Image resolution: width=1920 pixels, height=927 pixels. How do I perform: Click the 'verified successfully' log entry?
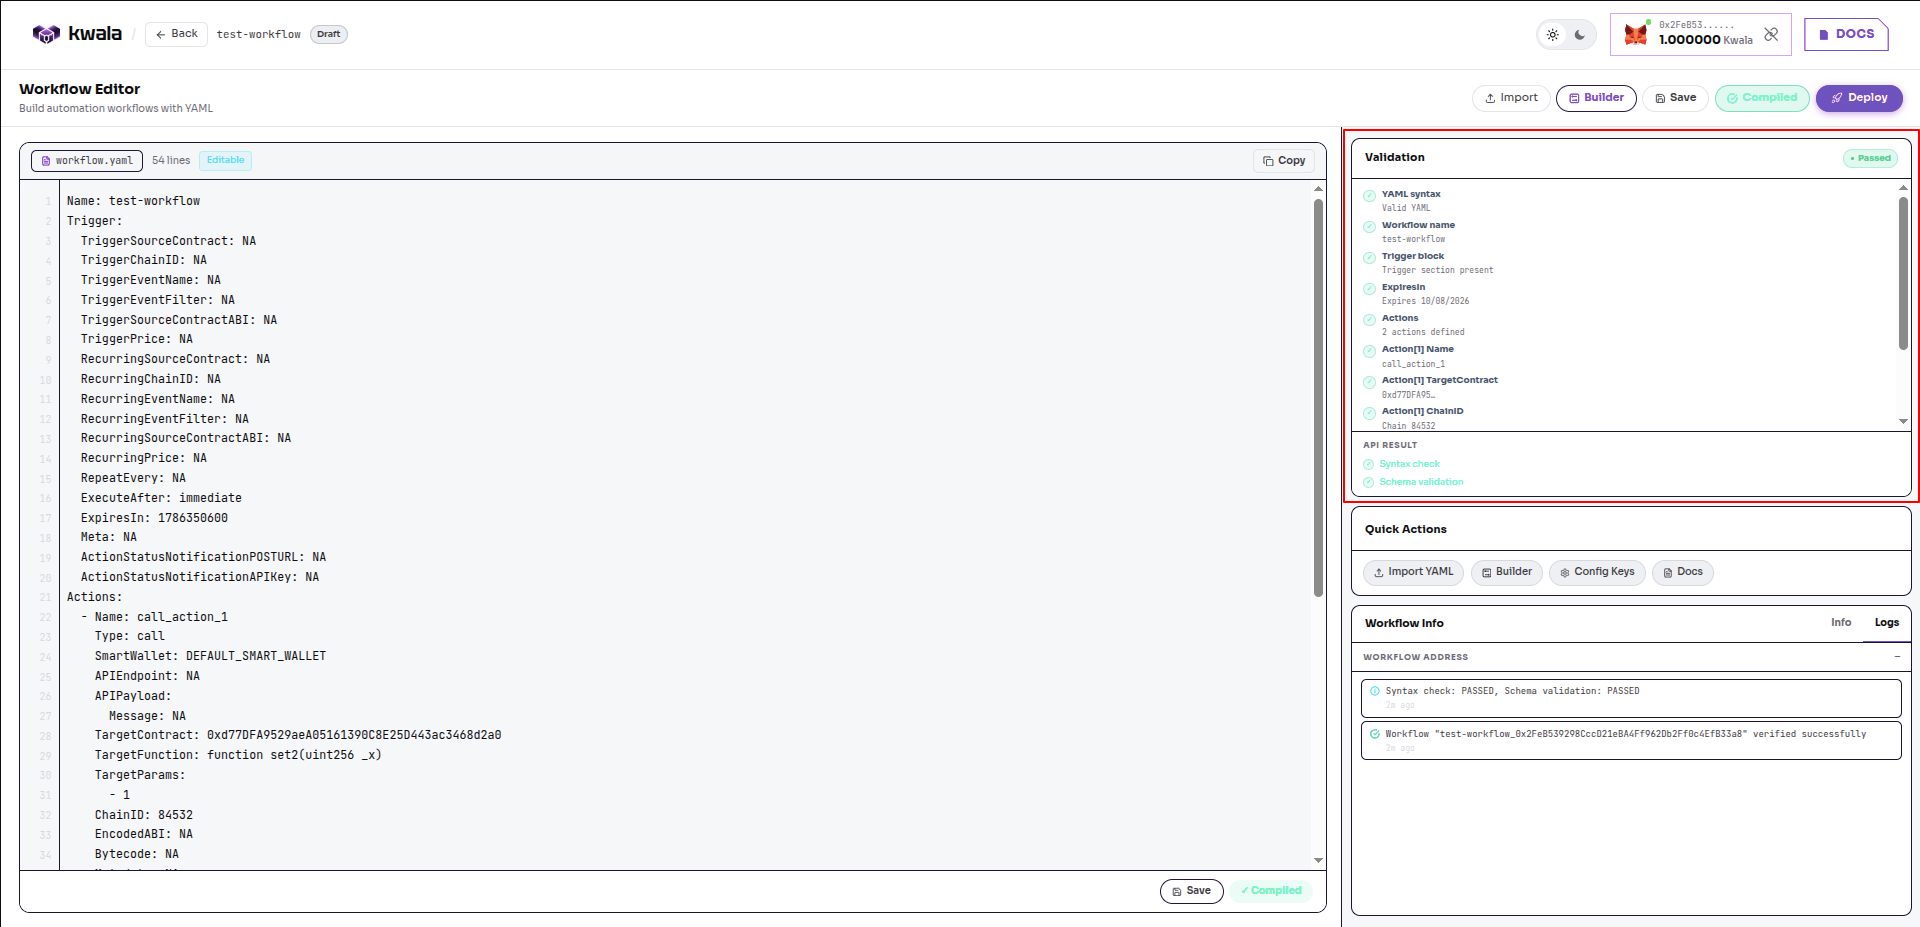pos(1631,741)
